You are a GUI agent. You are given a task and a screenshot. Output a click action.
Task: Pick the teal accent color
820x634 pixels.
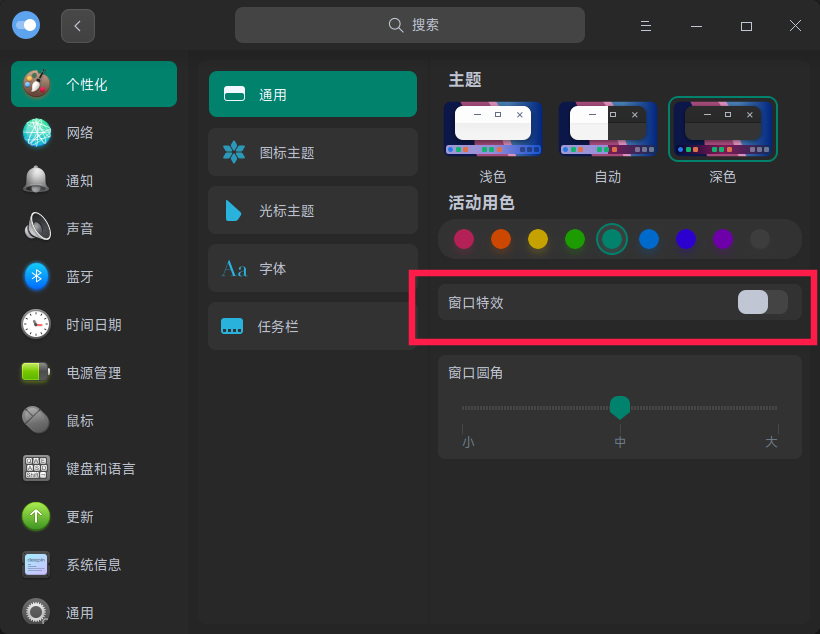tap(612, 239)
